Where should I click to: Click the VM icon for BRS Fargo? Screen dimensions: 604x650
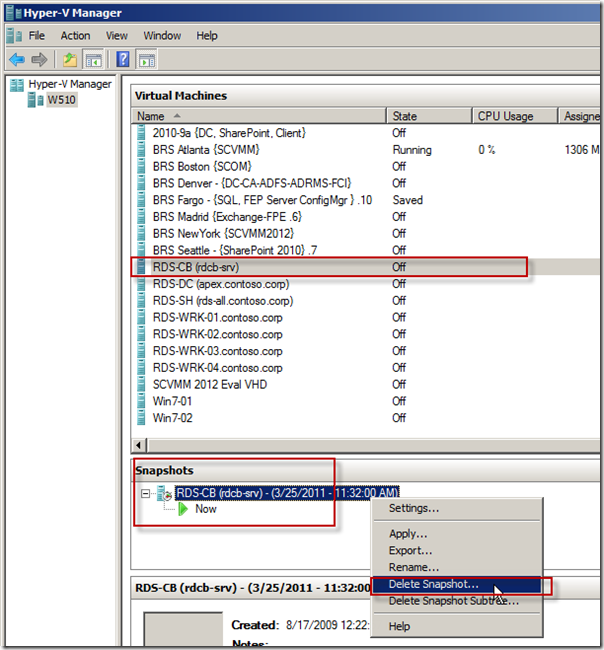[141, 200]
